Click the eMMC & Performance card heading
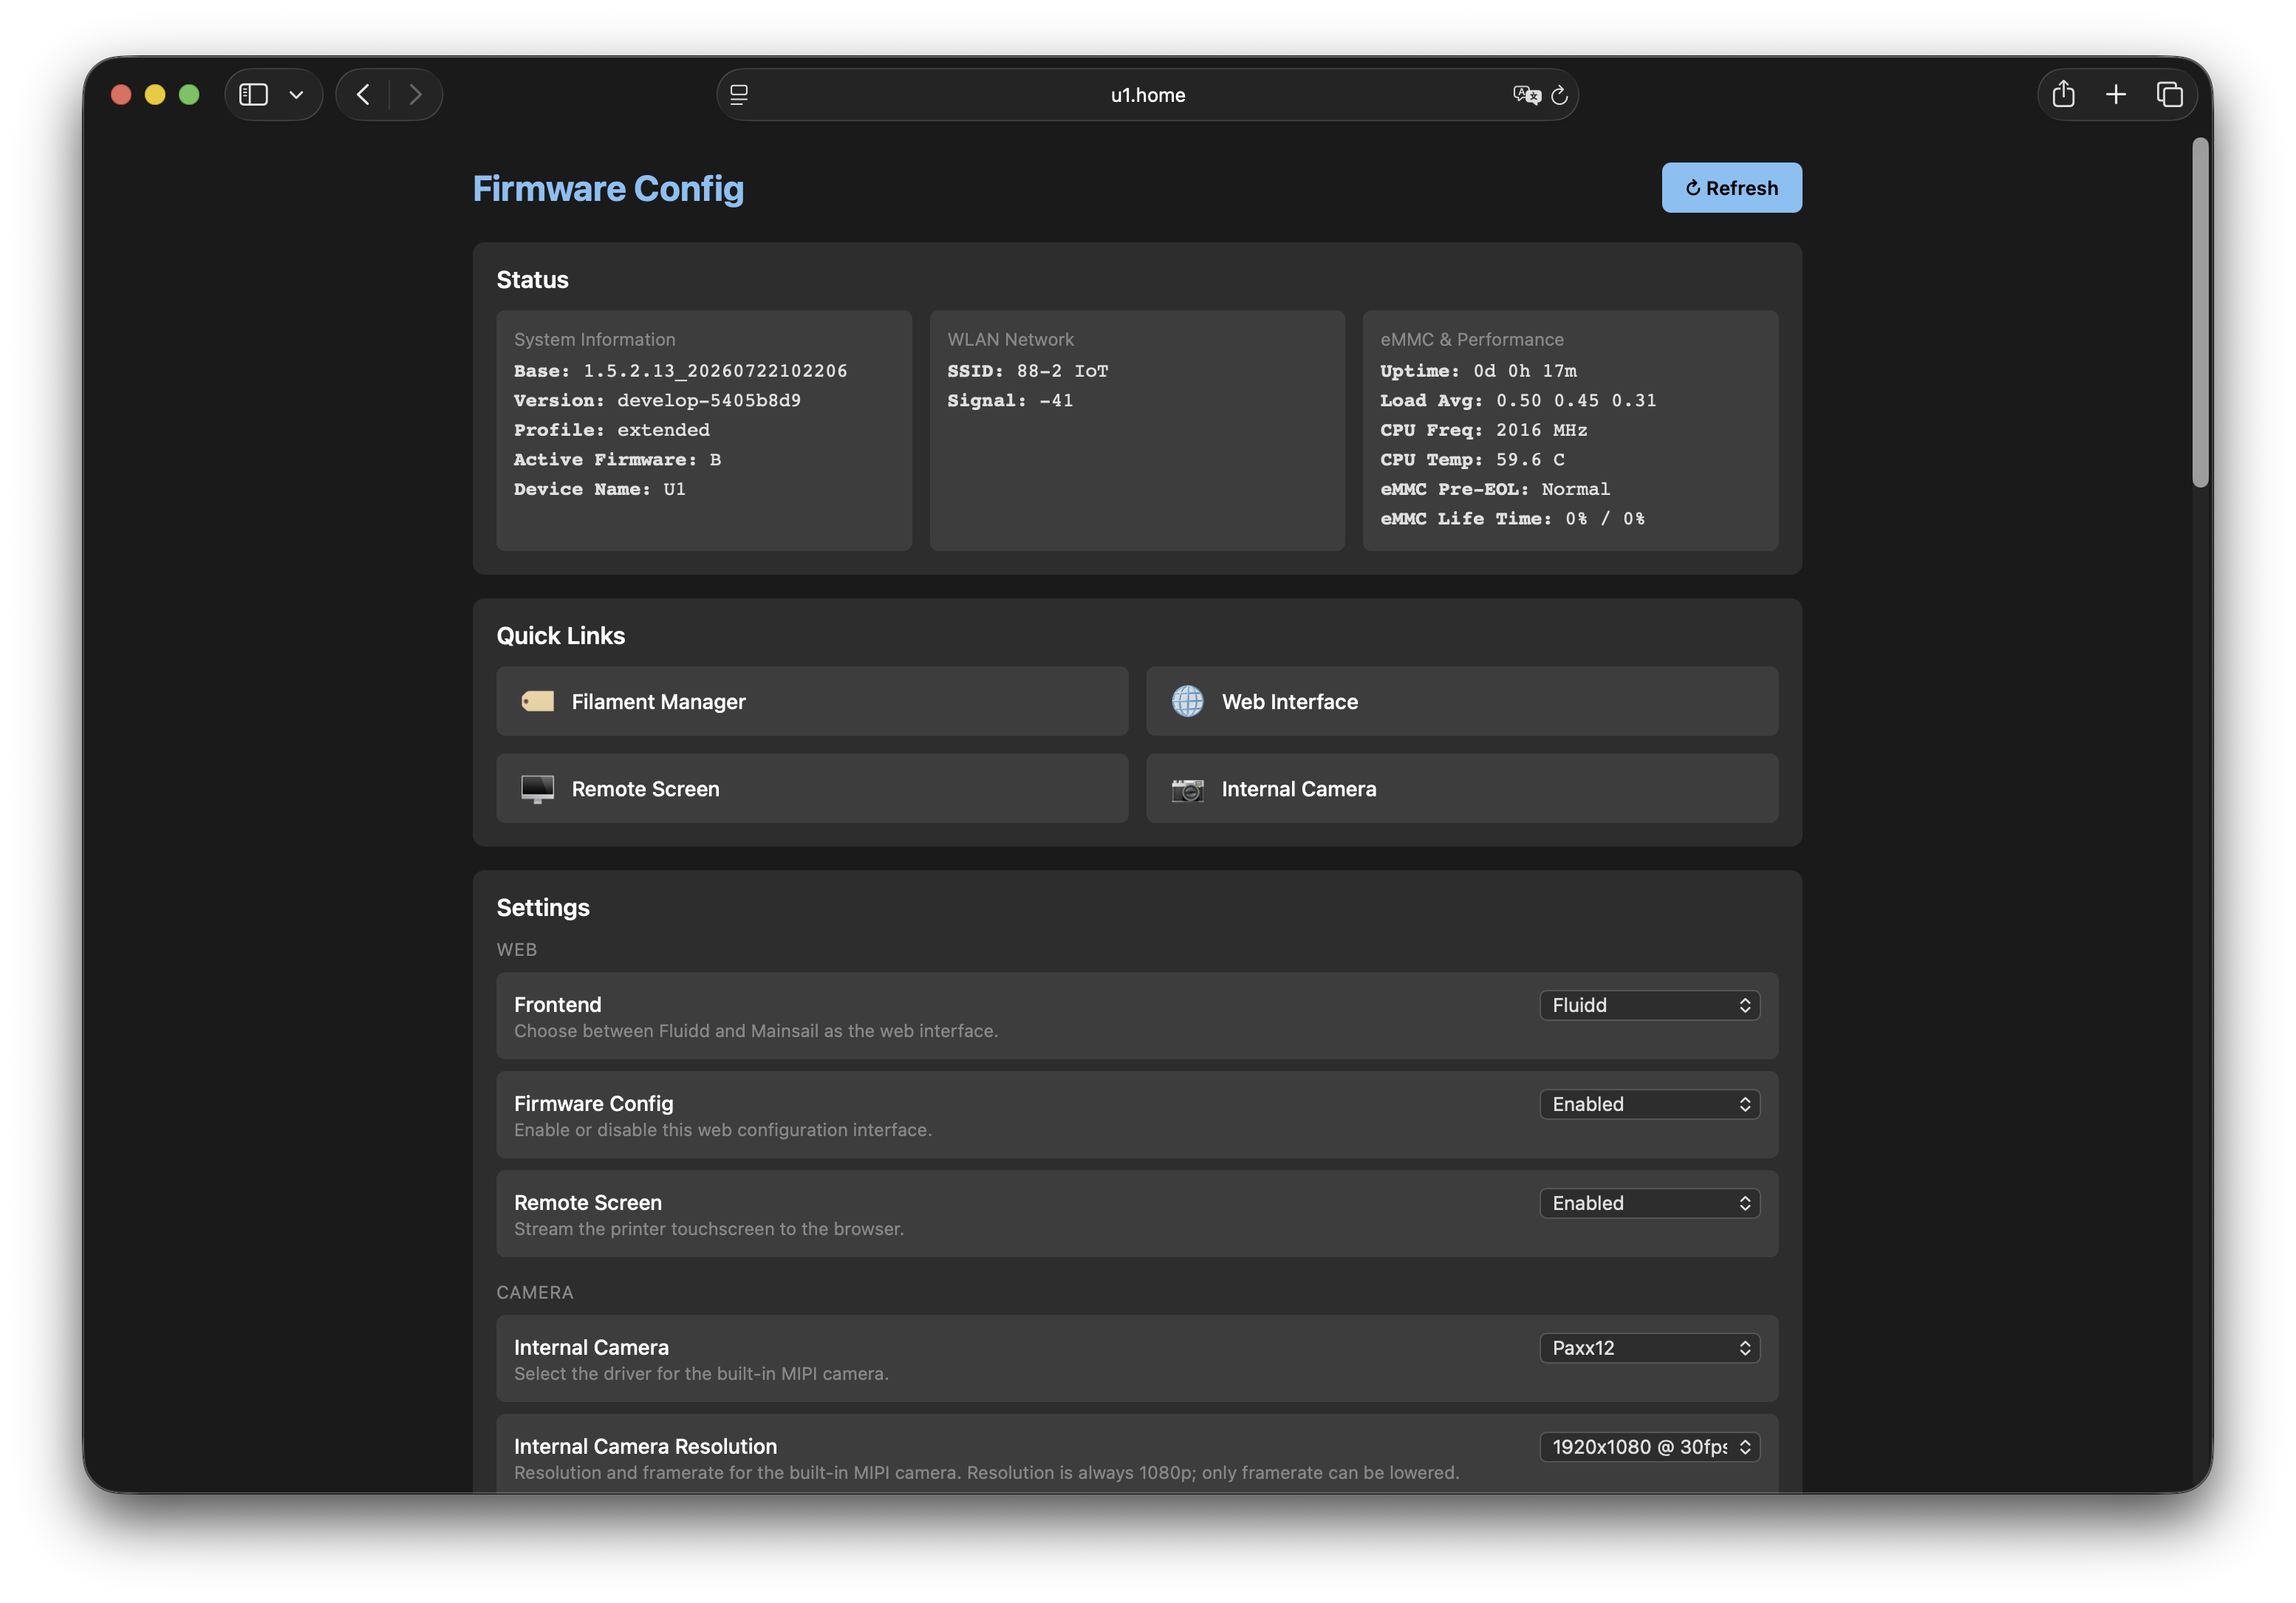The width and height of the screenshot is (2296, 1603). pyautogui.click(x=1471, y=339)
